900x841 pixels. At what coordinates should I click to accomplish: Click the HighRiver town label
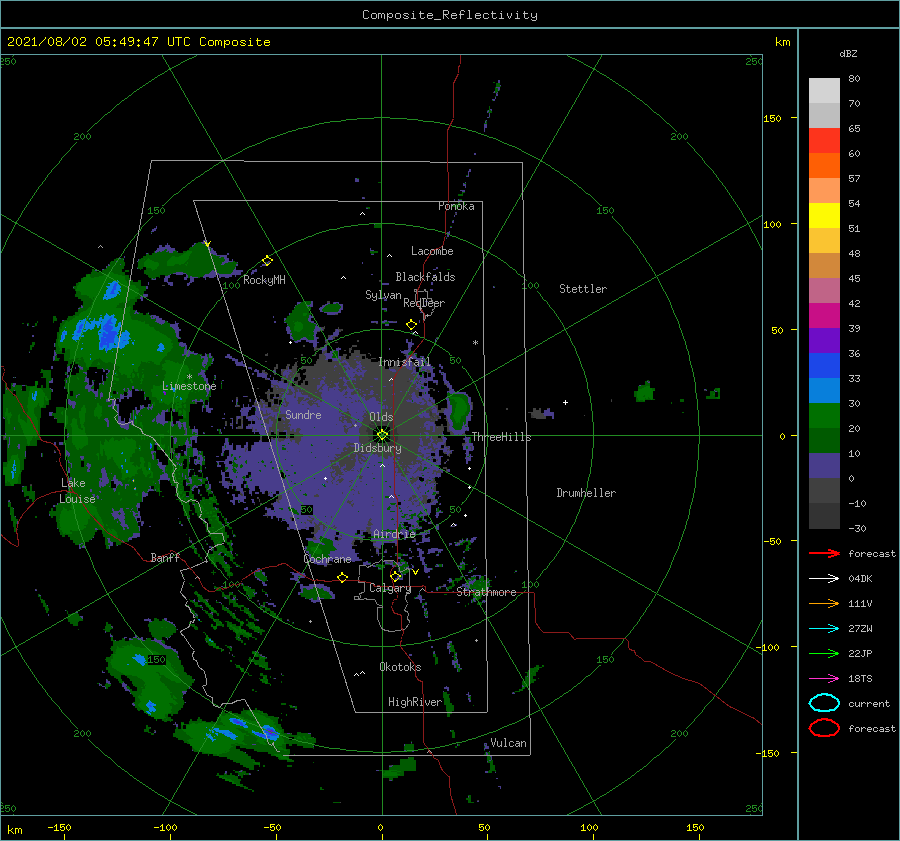tap(415, 702)
